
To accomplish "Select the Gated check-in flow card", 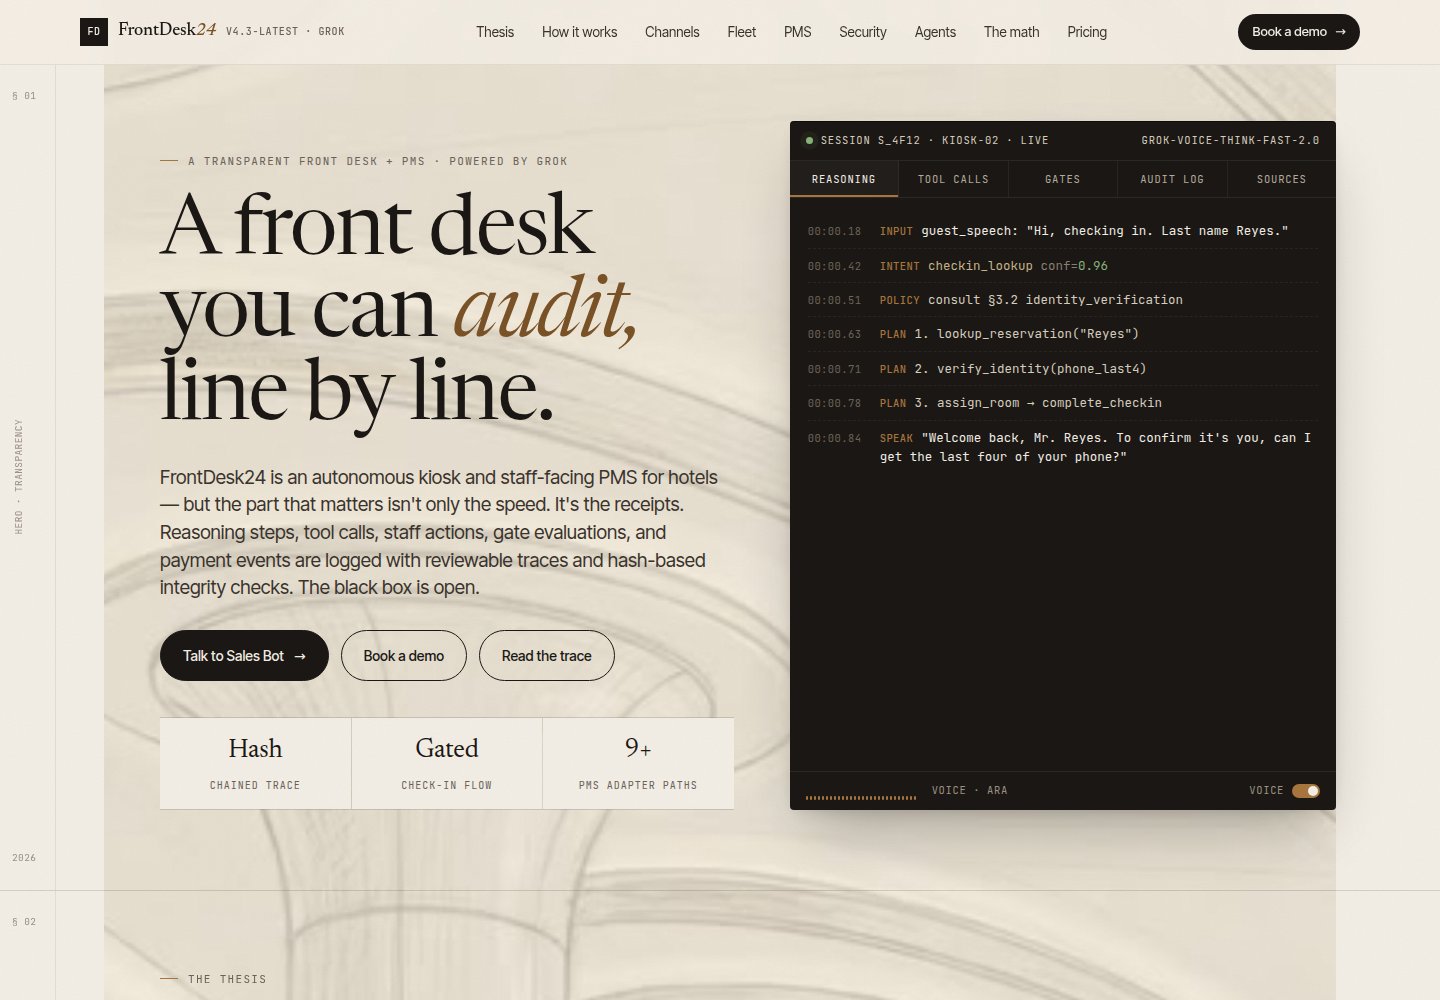I will point(447,763).
